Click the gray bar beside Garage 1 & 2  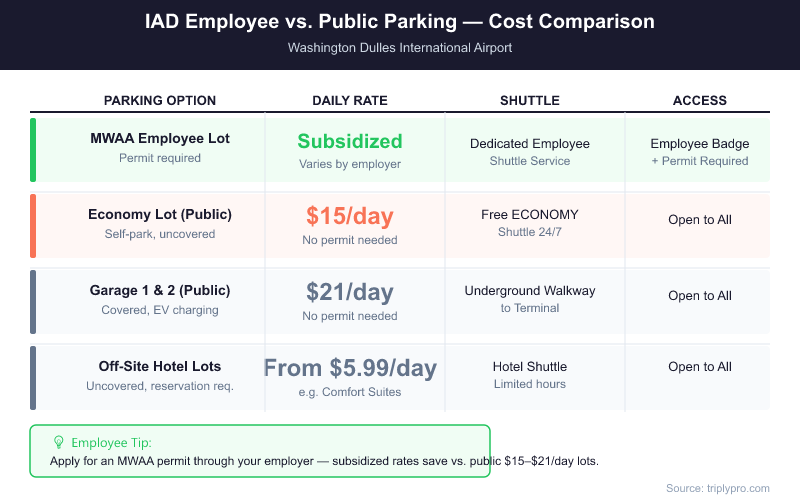click(33, 300)
